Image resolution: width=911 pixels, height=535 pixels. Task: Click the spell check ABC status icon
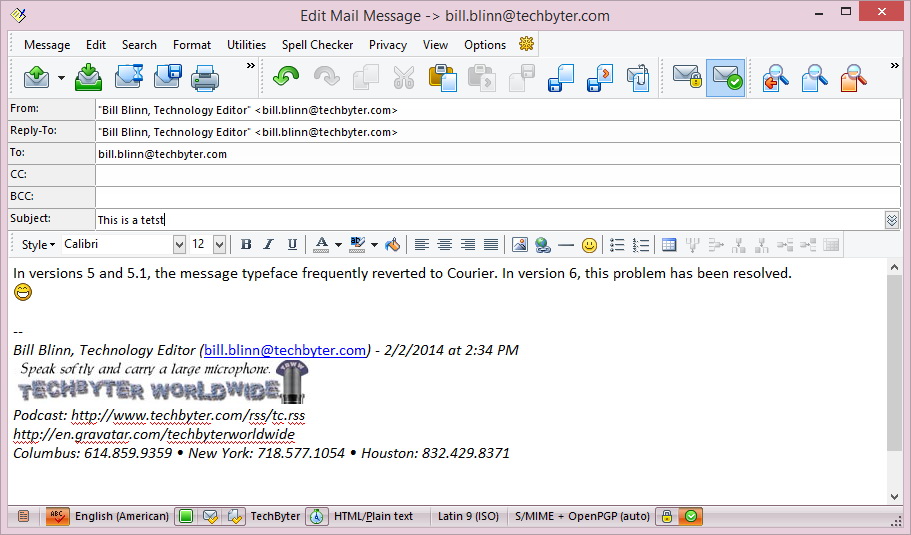[x=58, y=516]
